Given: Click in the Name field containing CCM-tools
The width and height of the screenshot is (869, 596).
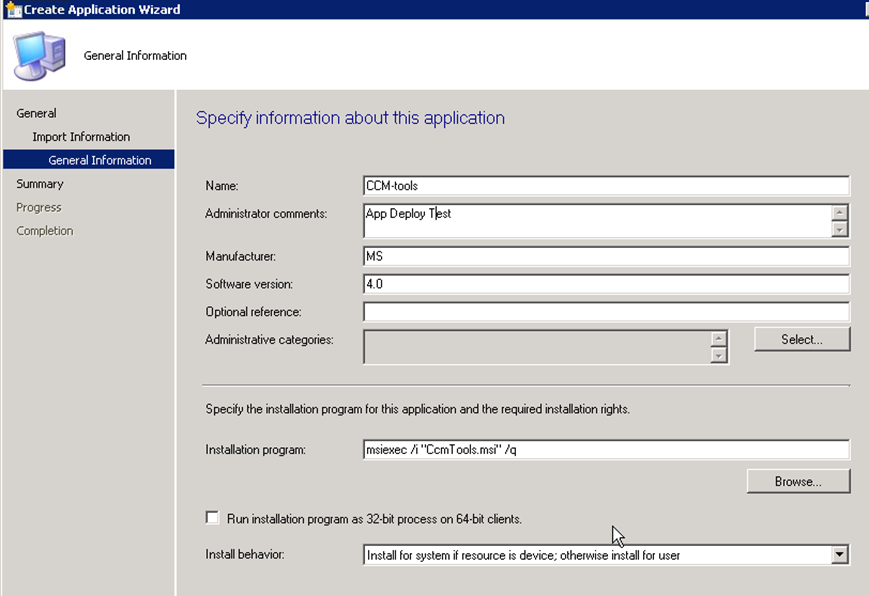Looking at the screenshot, I should [606, 186].
